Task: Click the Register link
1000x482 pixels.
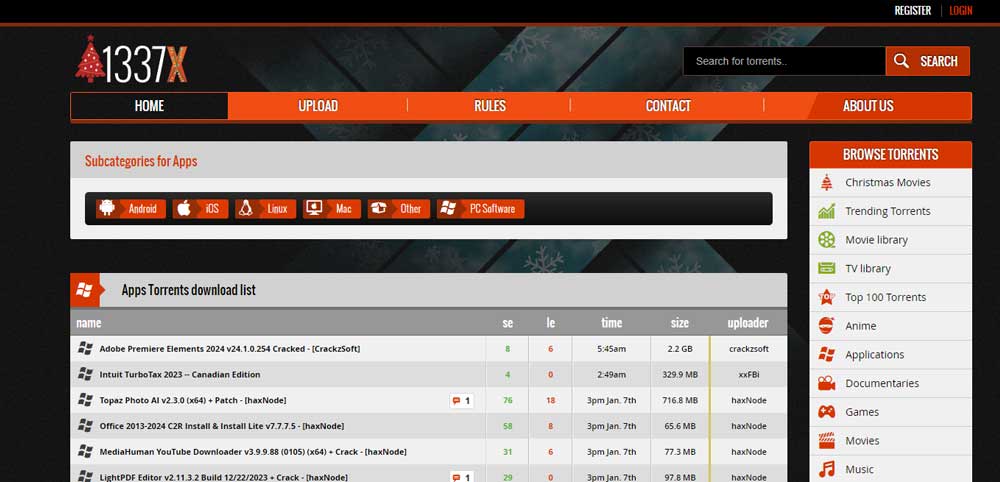Action: click(912, 11)
